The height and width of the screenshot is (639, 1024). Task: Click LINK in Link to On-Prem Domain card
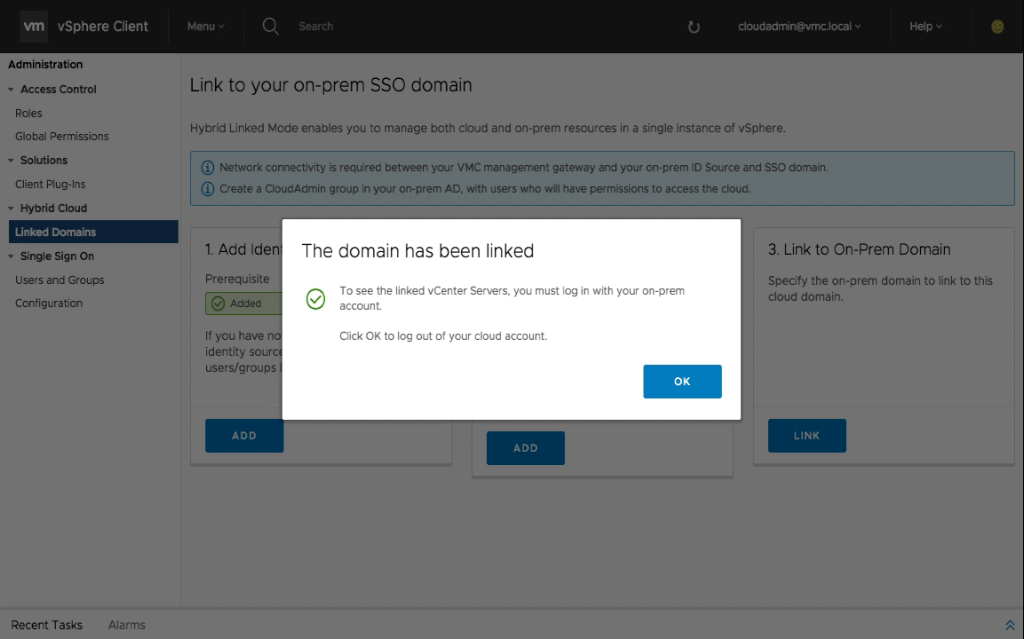point(807,436)
